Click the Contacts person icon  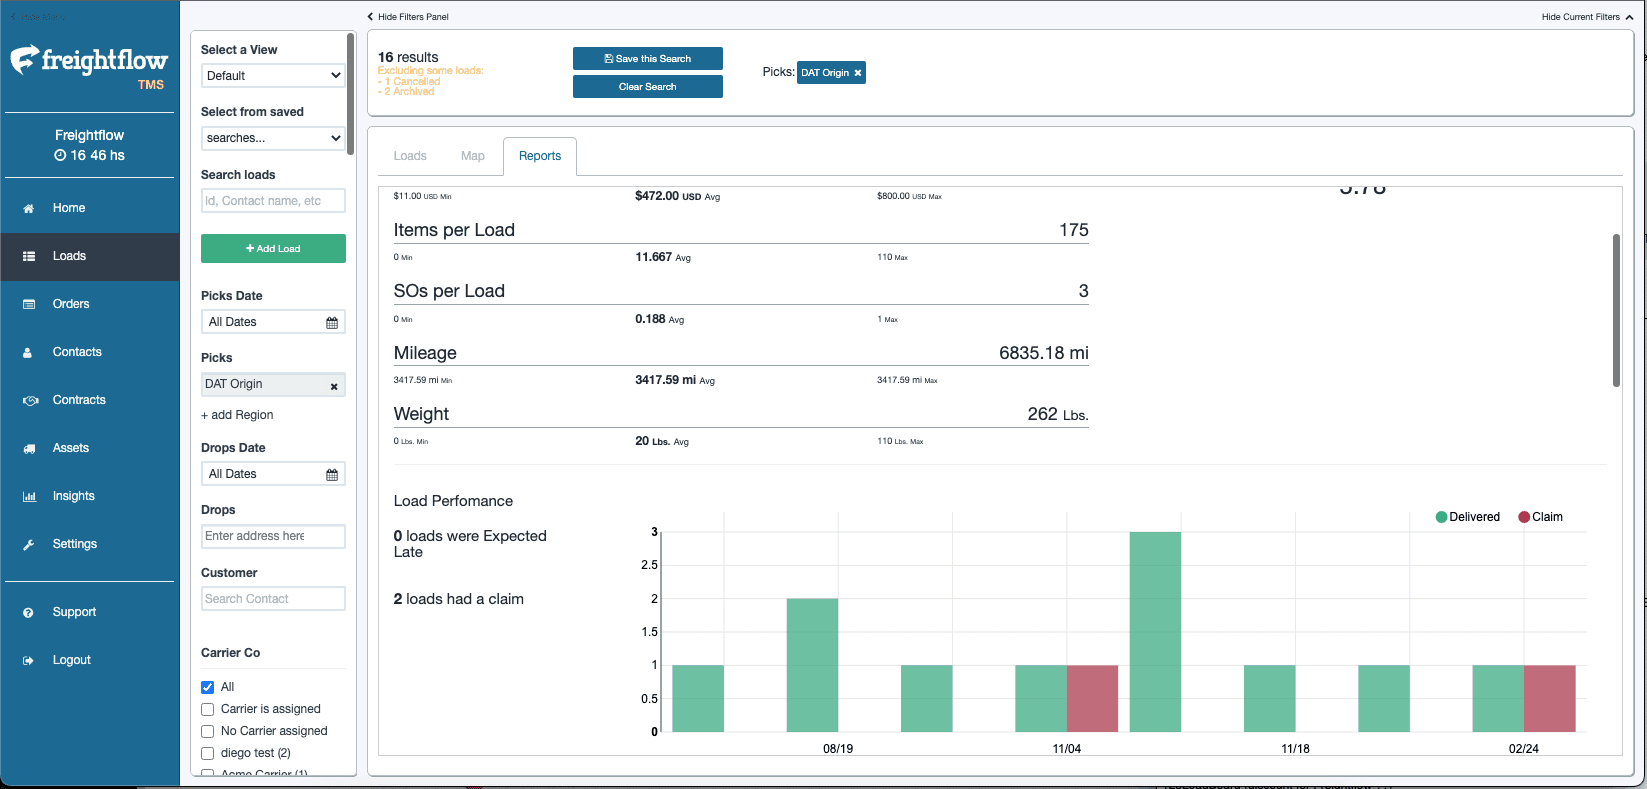coord(29,352)
